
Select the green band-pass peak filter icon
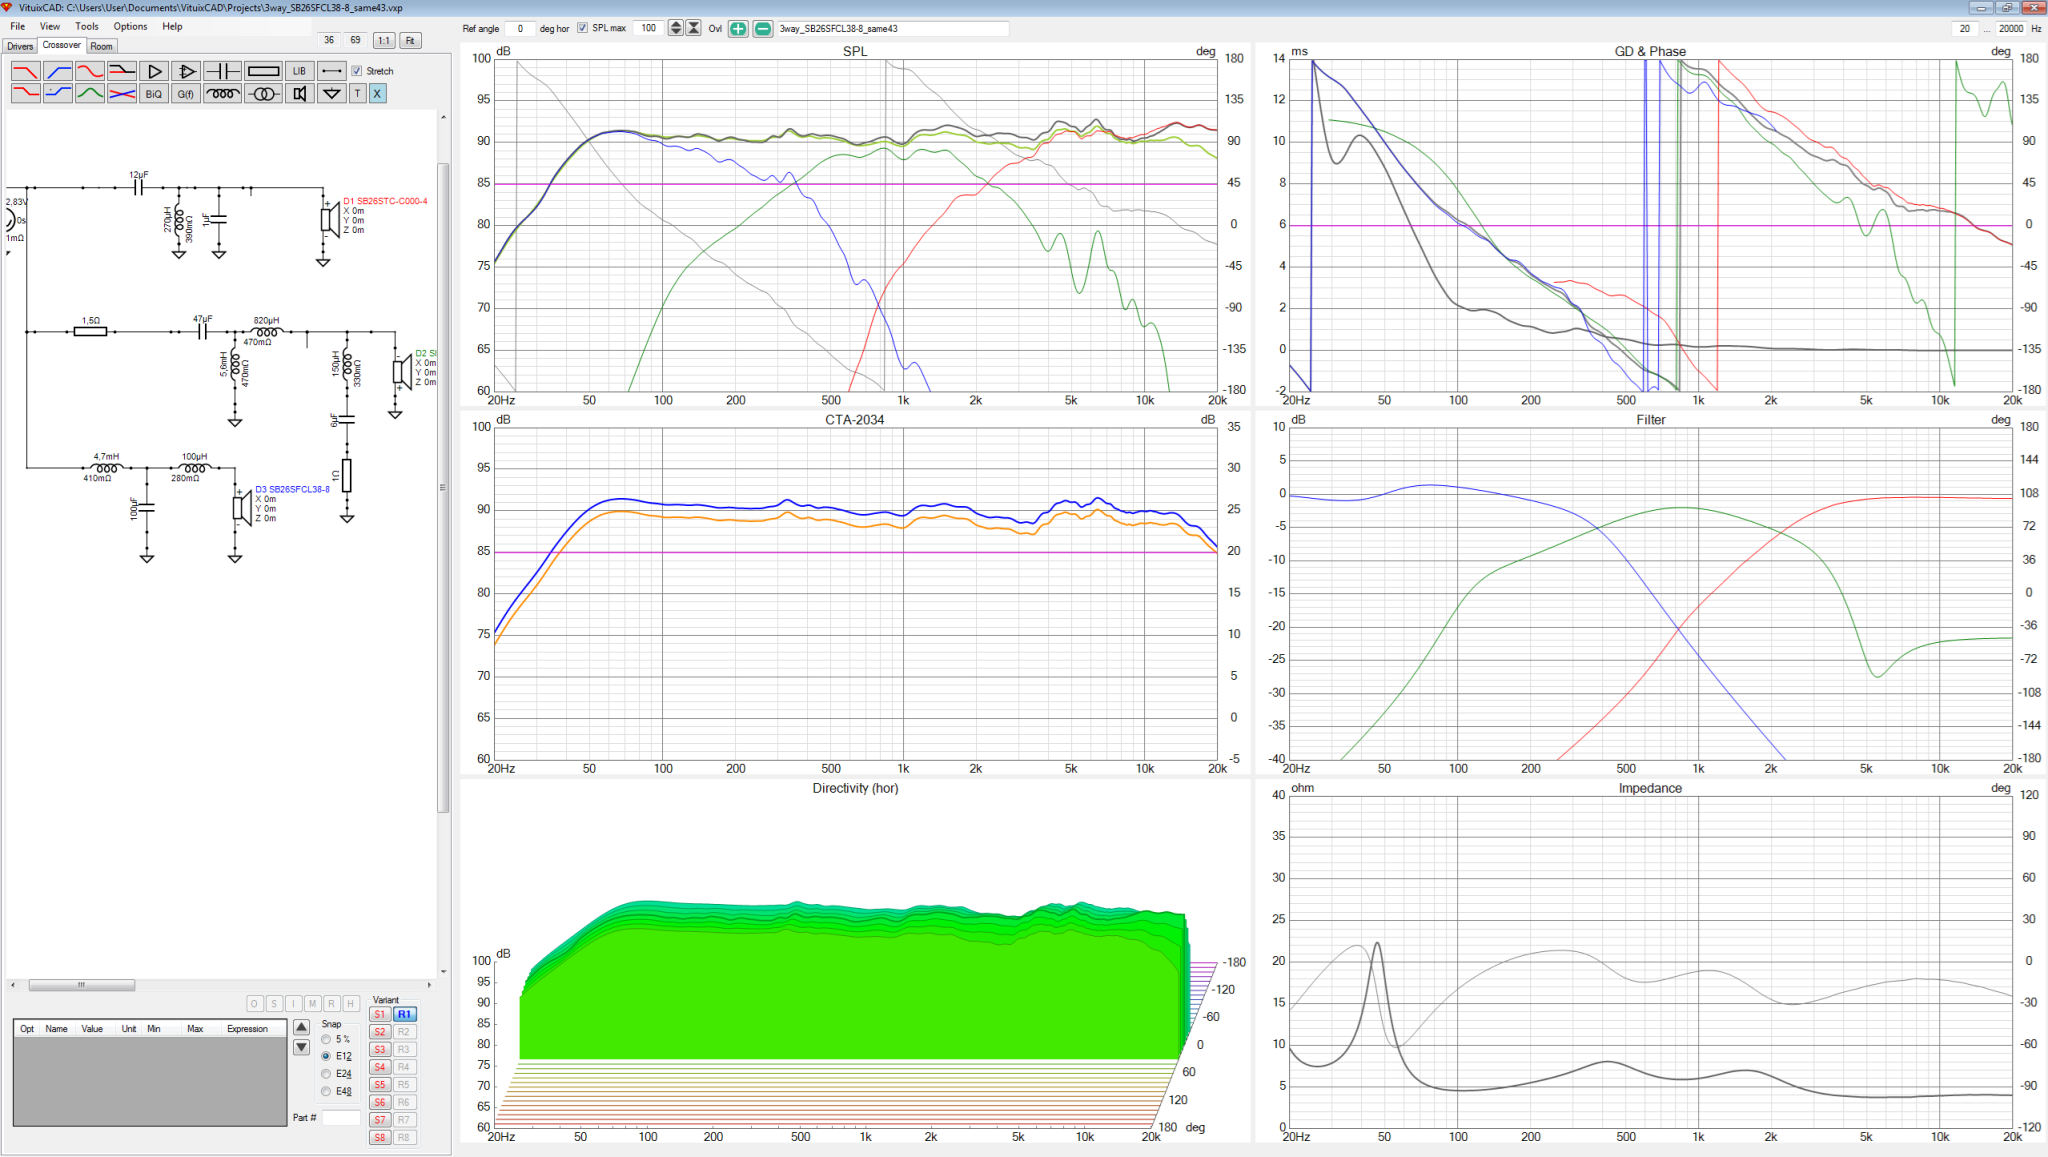tap(90, 93)
